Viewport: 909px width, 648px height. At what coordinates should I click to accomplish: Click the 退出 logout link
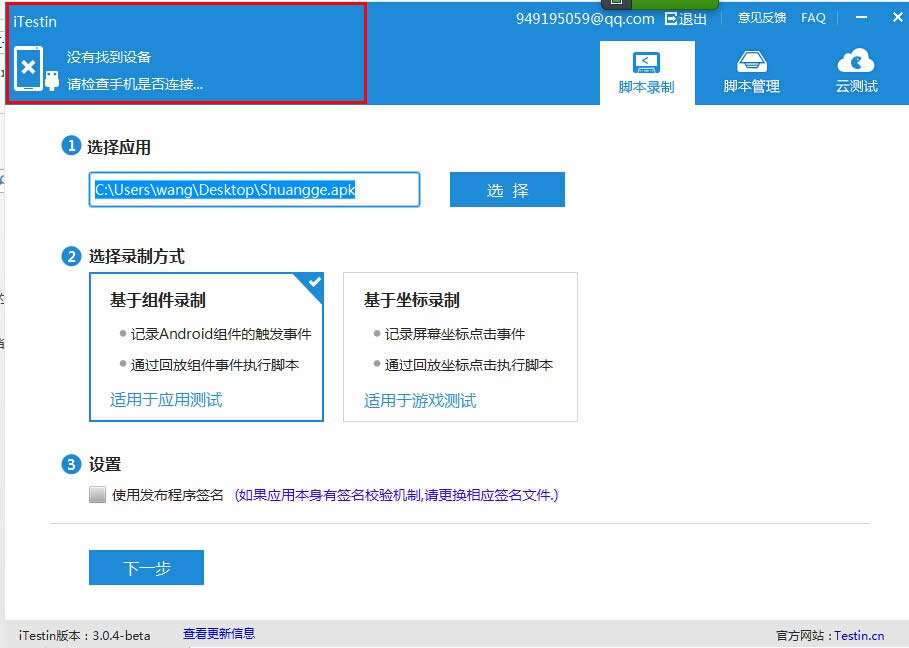point(686,19)
